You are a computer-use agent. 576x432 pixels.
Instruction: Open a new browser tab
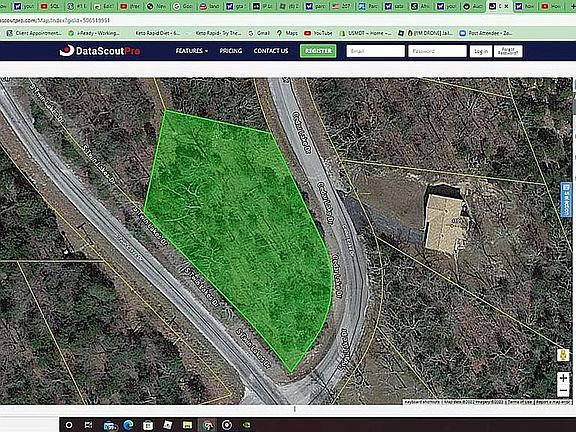pyautogui.click(x=572, y=6)
